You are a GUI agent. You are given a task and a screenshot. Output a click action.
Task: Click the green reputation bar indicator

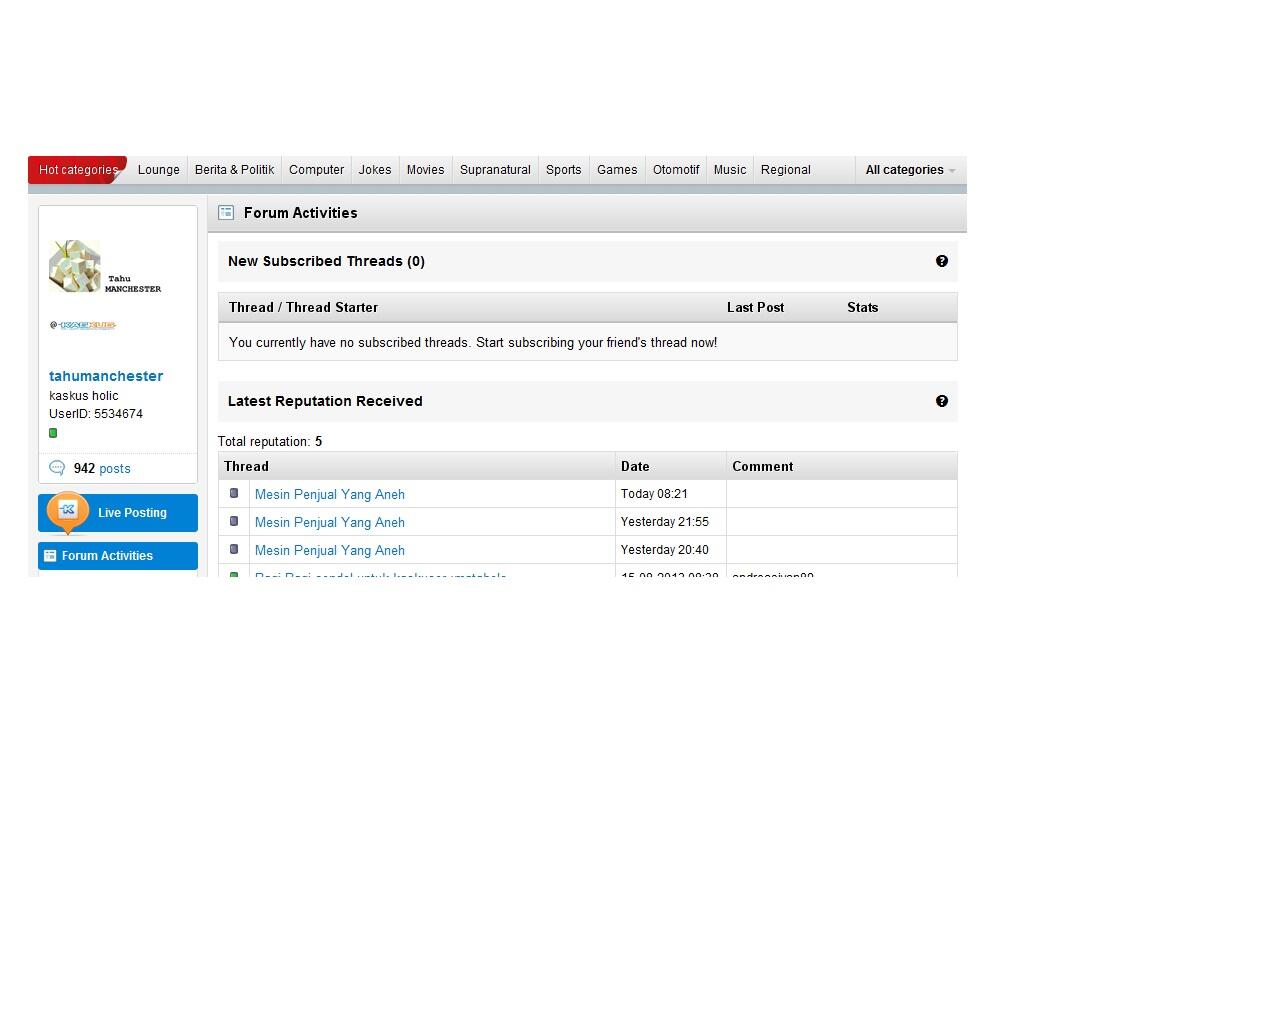[x=53, y=433]
